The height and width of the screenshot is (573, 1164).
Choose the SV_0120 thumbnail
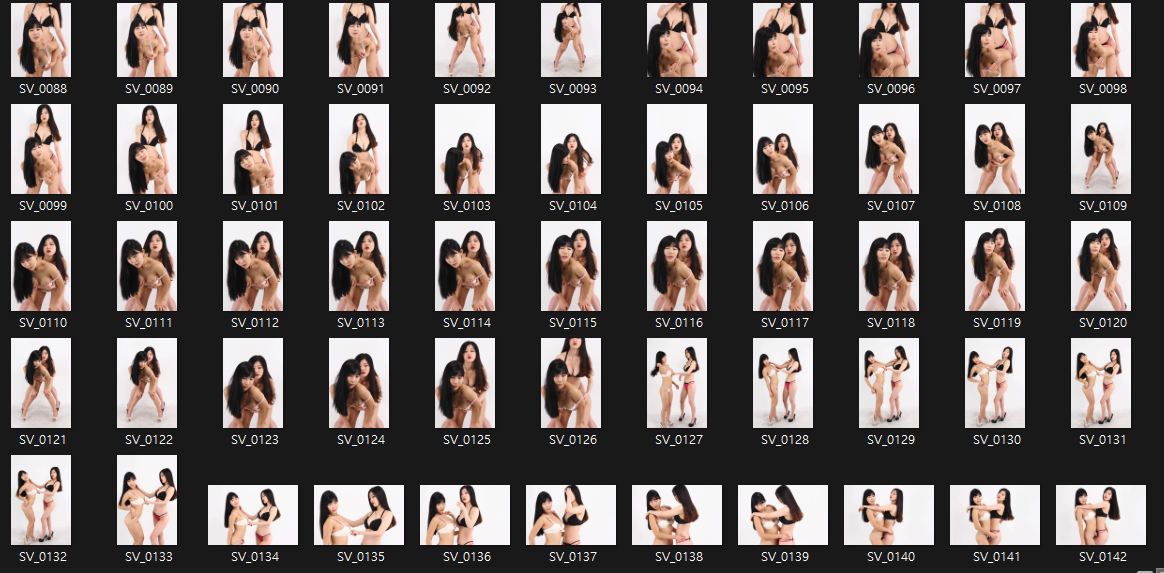point(1101,267)
